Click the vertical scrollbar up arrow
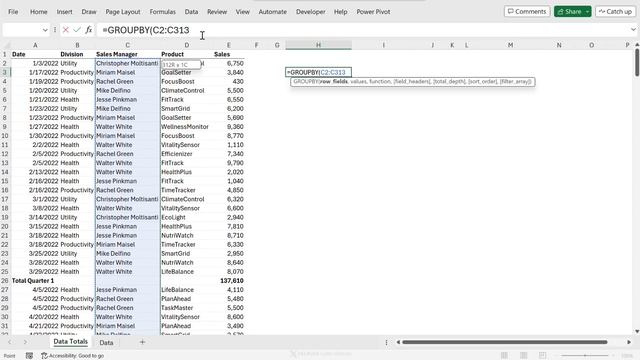Image resolution: width=640 pixels, height=360 pixels. coord(637,45)
